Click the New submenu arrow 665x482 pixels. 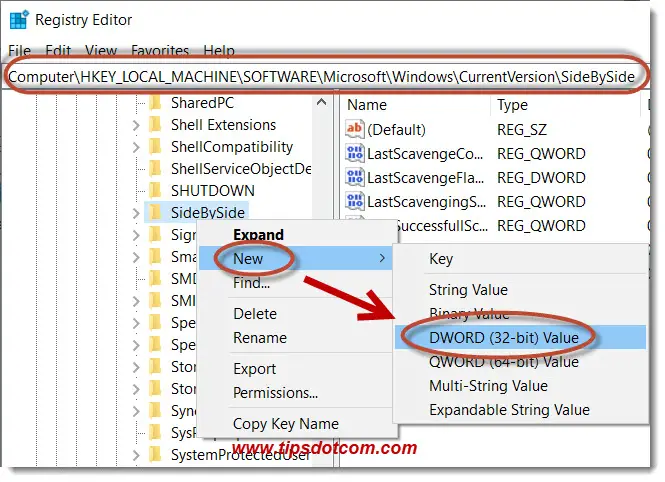[x=382, y=258]
